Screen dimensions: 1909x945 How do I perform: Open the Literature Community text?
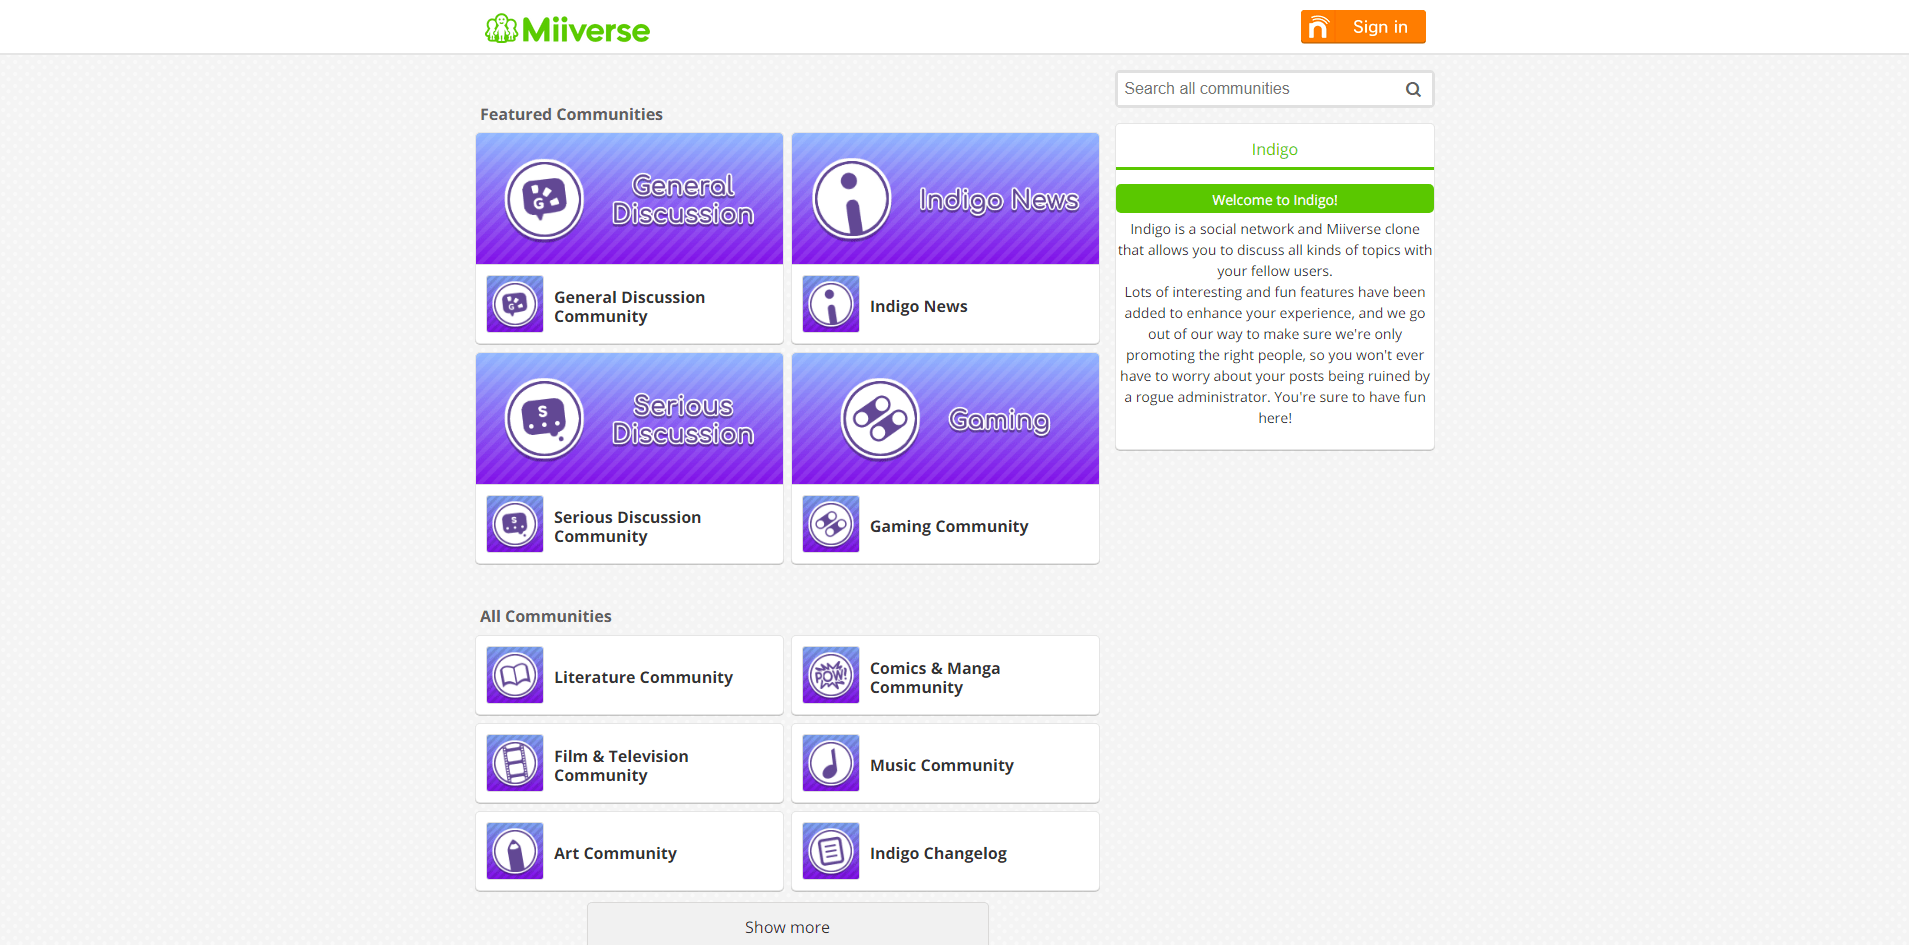(643, 677)
